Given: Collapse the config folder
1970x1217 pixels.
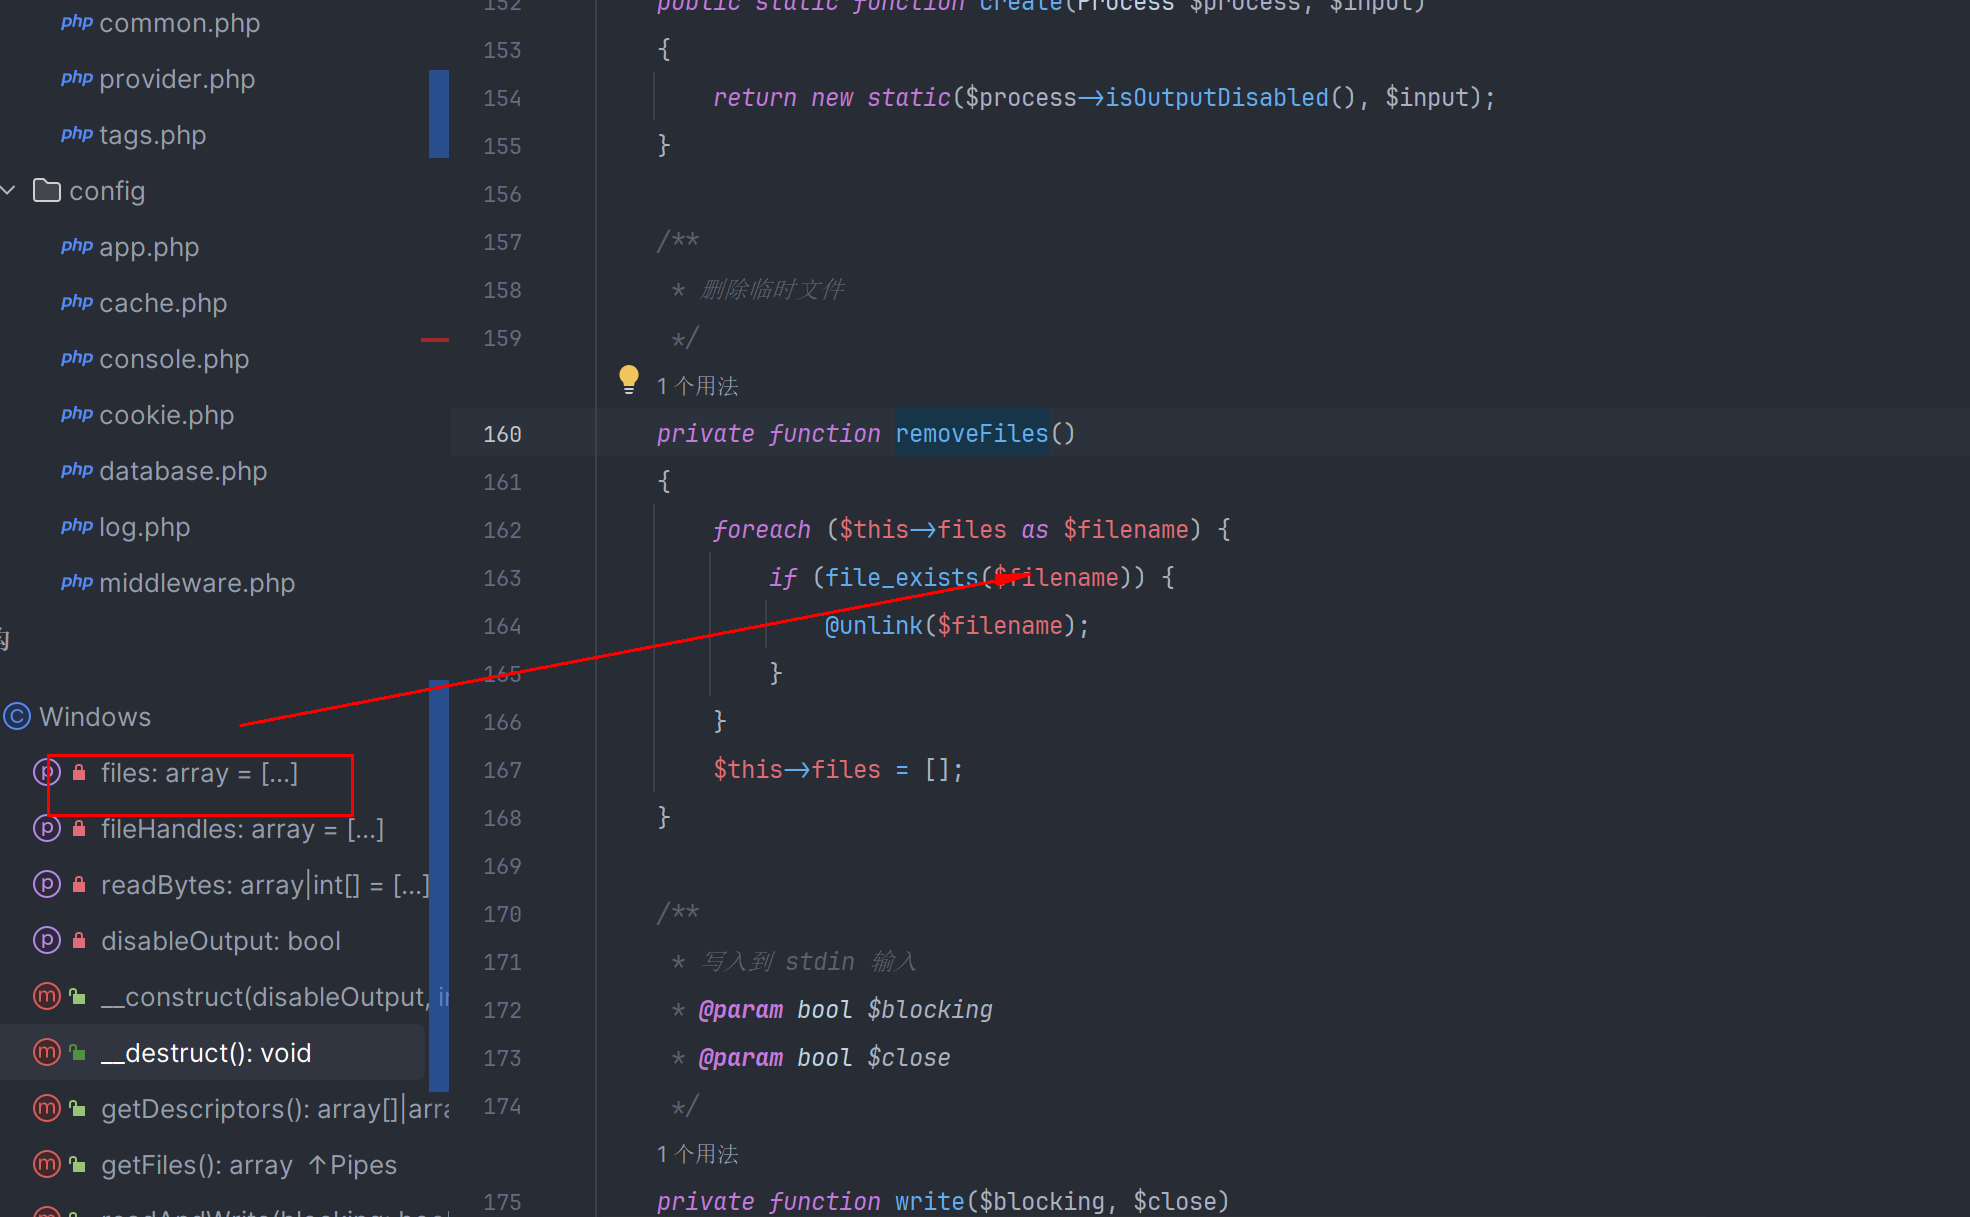Looking at the screenshot, I should (9, 190).
